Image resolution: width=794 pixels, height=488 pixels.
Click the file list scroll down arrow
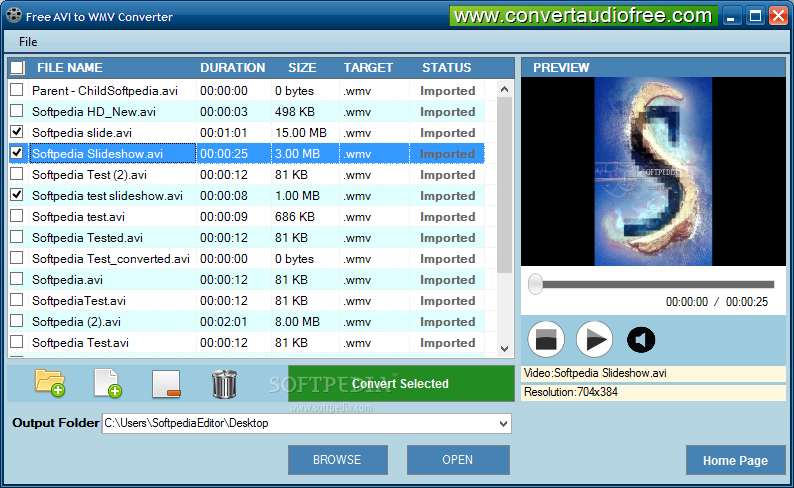[x=504, y=348]
